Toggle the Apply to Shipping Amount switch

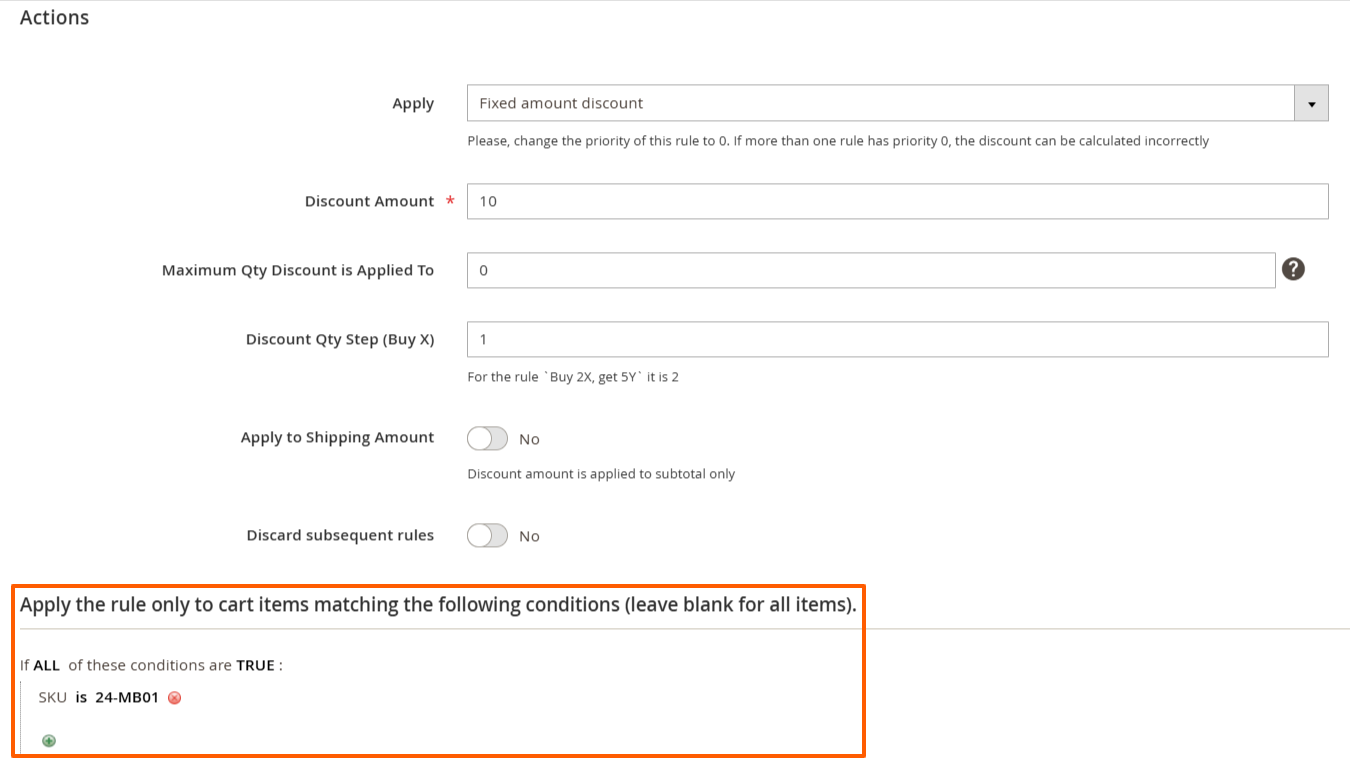coord(488,438)
